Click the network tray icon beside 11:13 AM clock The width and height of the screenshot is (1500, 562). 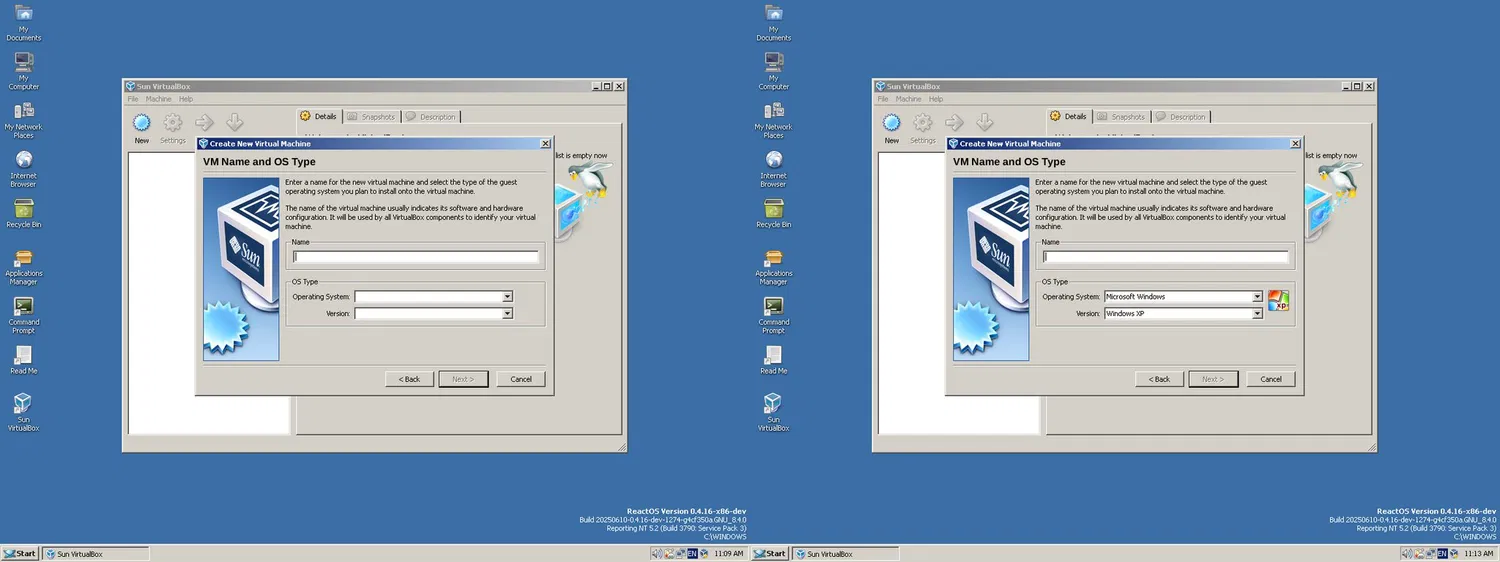pyautogui.click(x=1430, y=553)
